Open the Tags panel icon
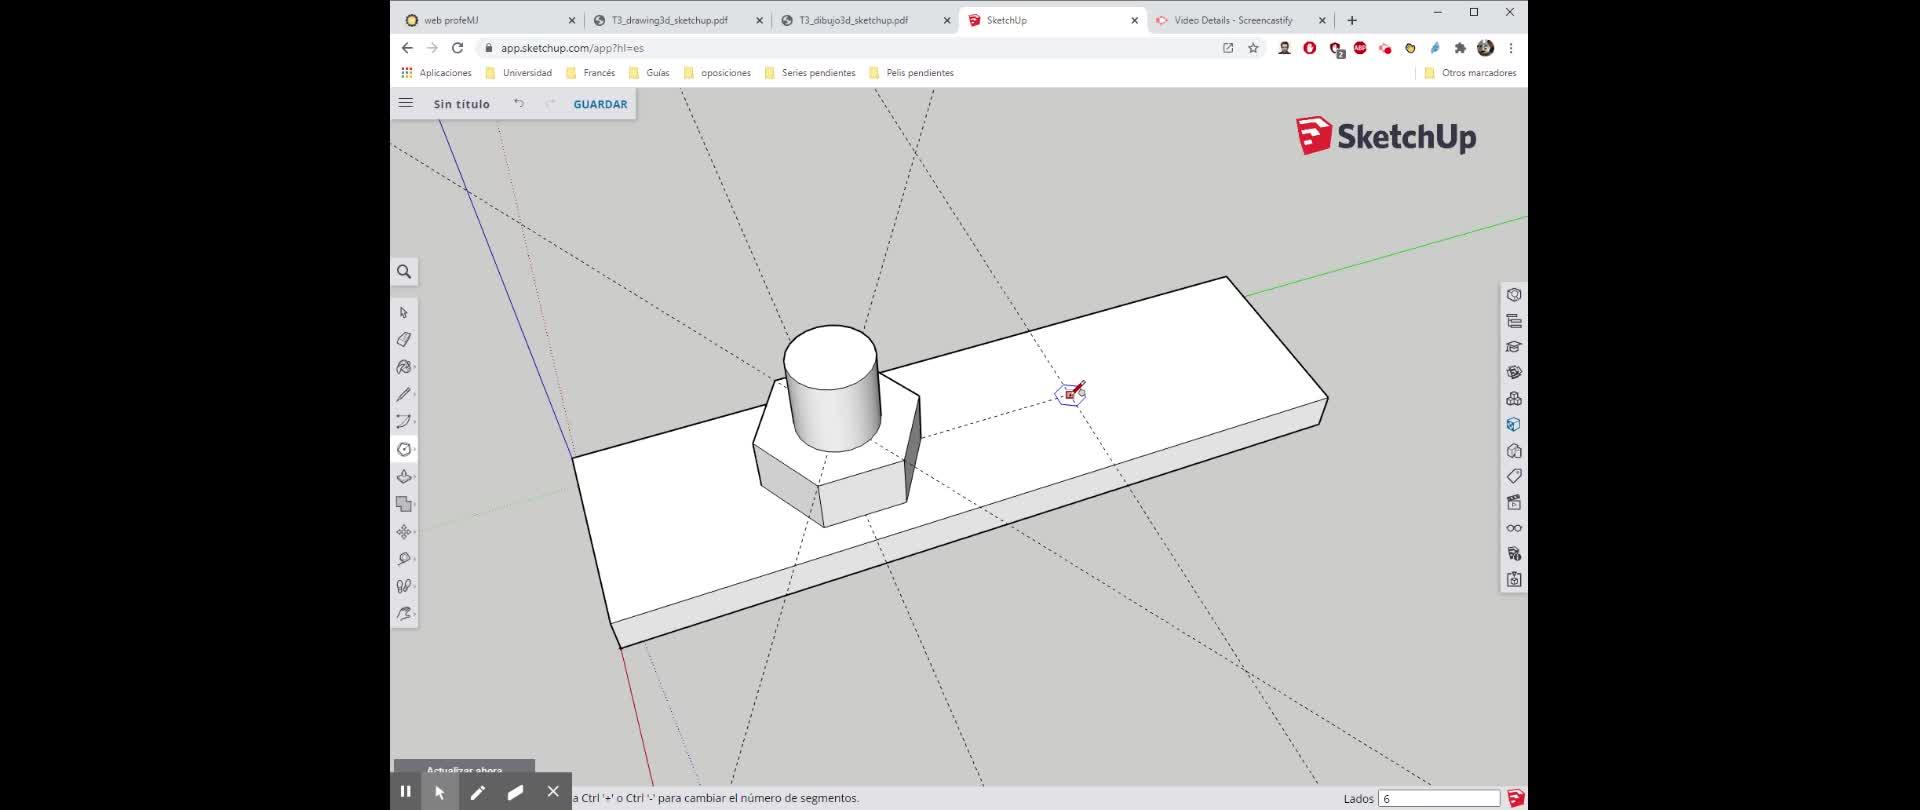 1514,476
